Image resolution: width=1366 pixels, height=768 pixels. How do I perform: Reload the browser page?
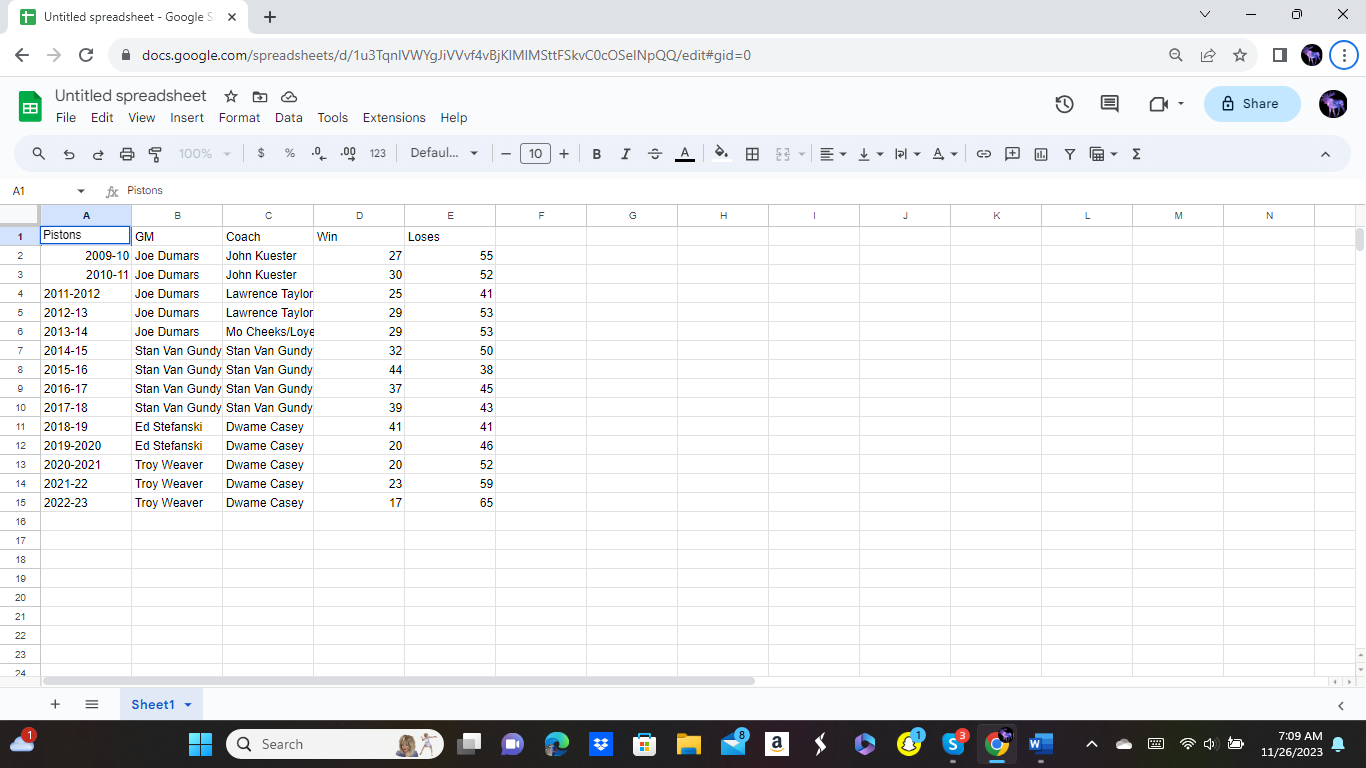[86, 55]
